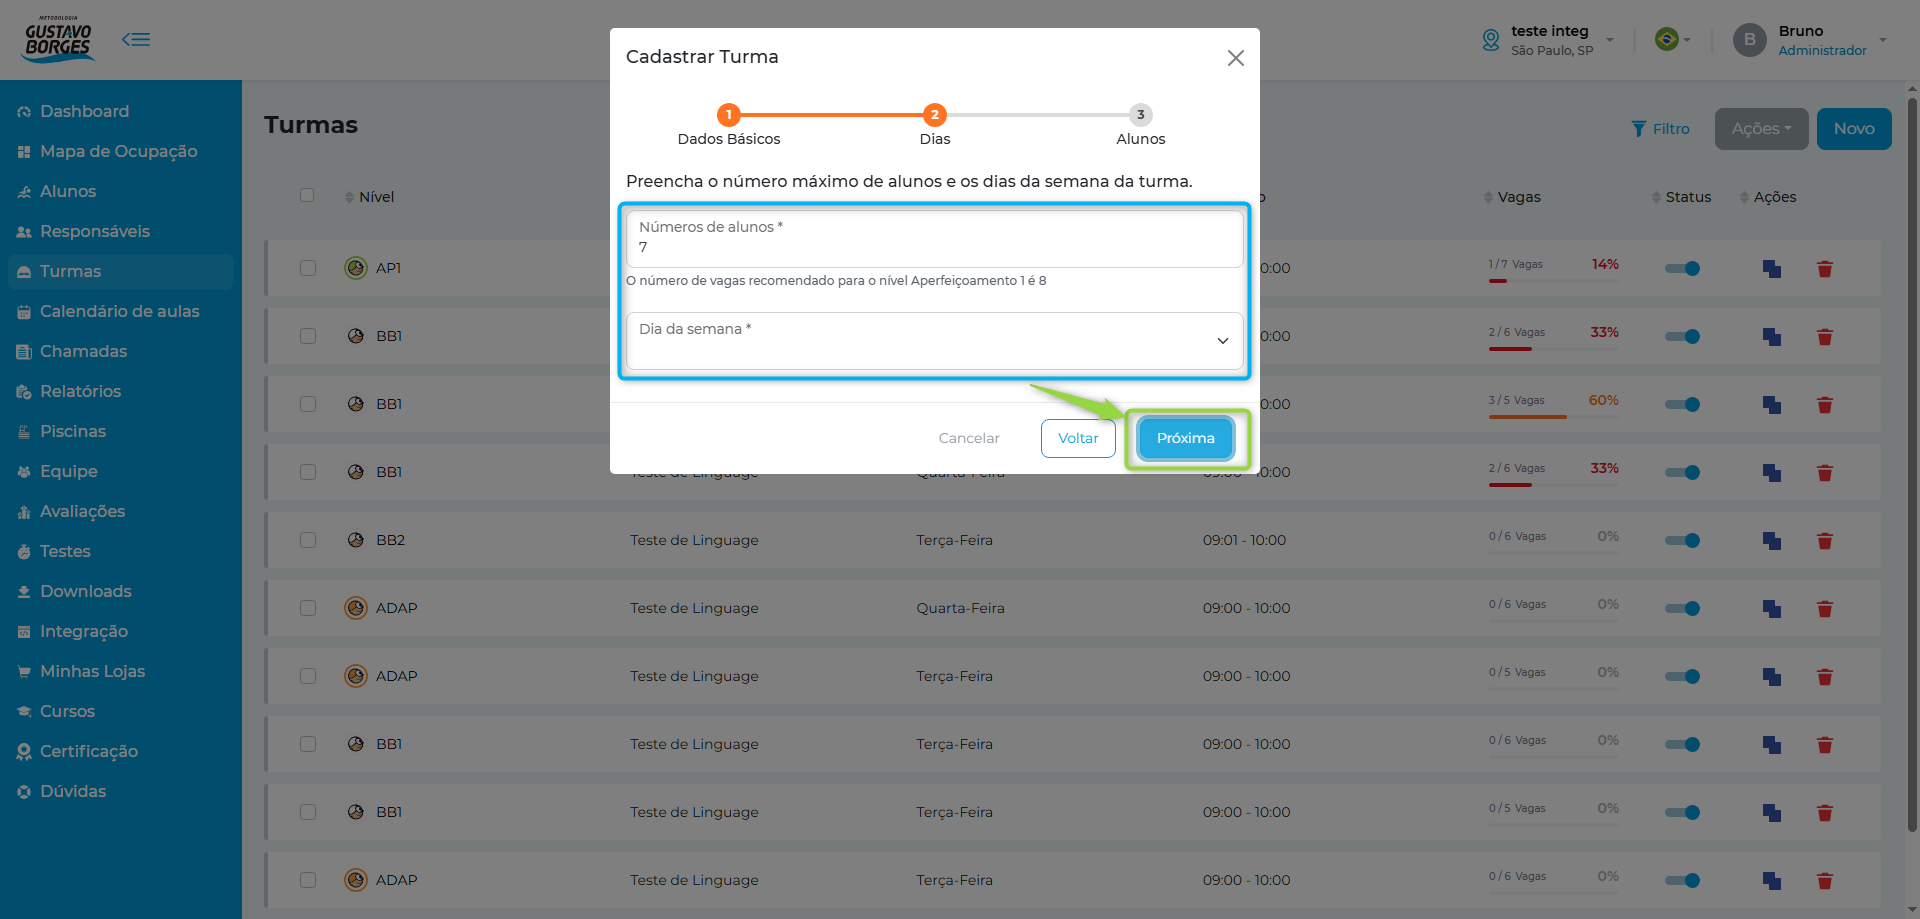Click the Downloads sidebar icon
1920x919 pixels.
tap(24, 592)
